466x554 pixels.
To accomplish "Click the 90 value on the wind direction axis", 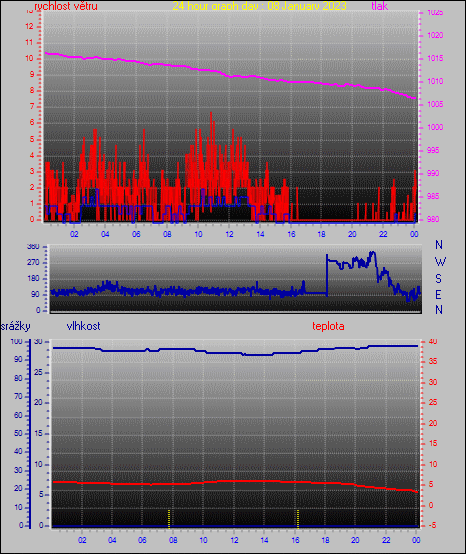I will coord(35,295).
